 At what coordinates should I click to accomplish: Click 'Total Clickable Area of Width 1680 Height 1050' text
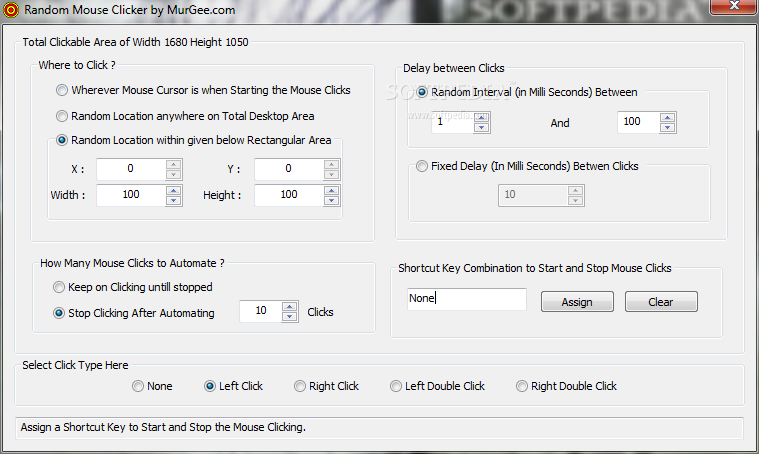136,42
